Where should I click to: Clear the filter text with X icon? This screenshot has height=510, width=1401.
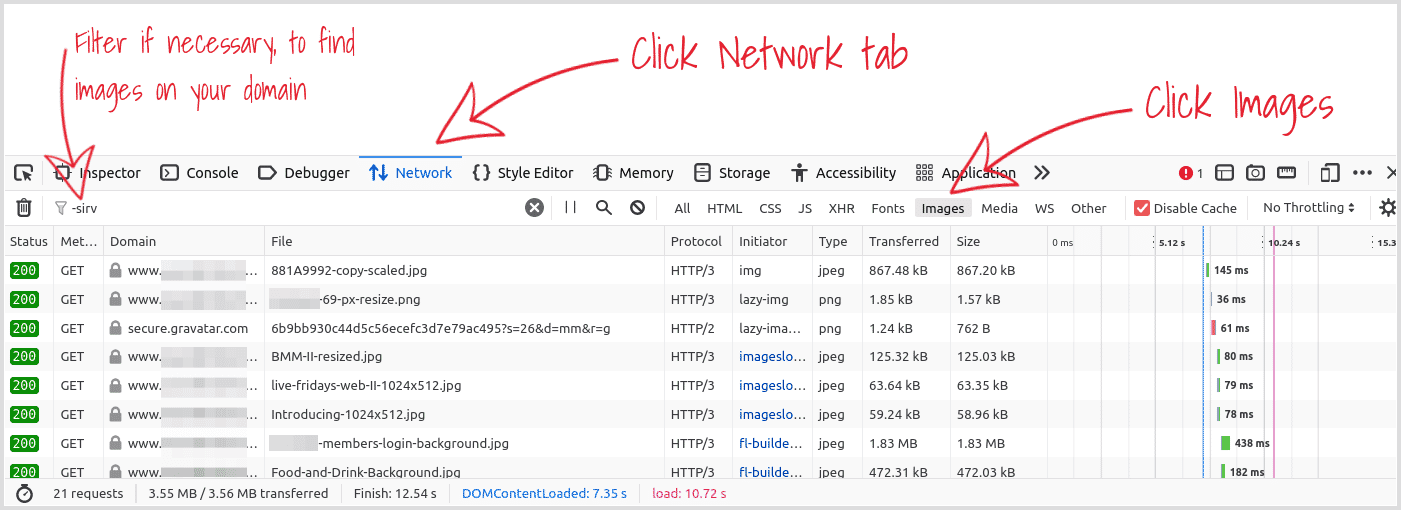coord(535,208)
